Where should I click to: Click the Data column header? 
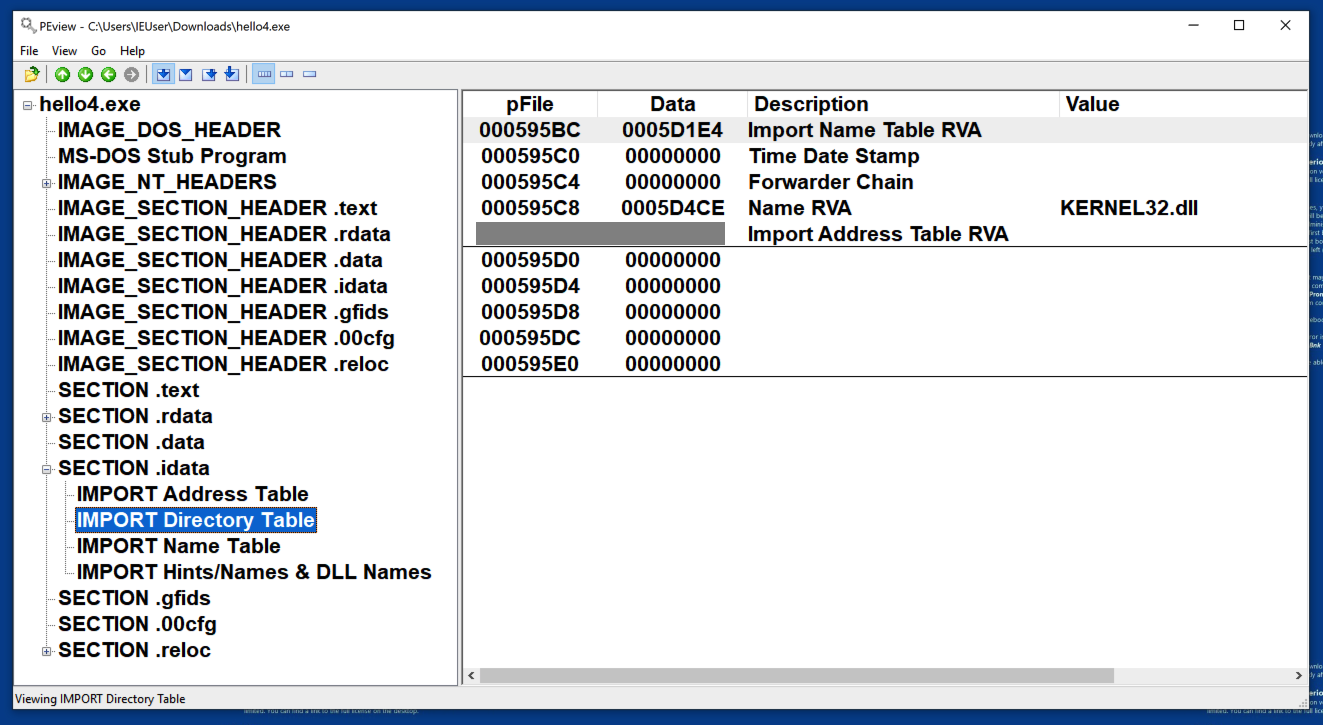coord(673,104)
